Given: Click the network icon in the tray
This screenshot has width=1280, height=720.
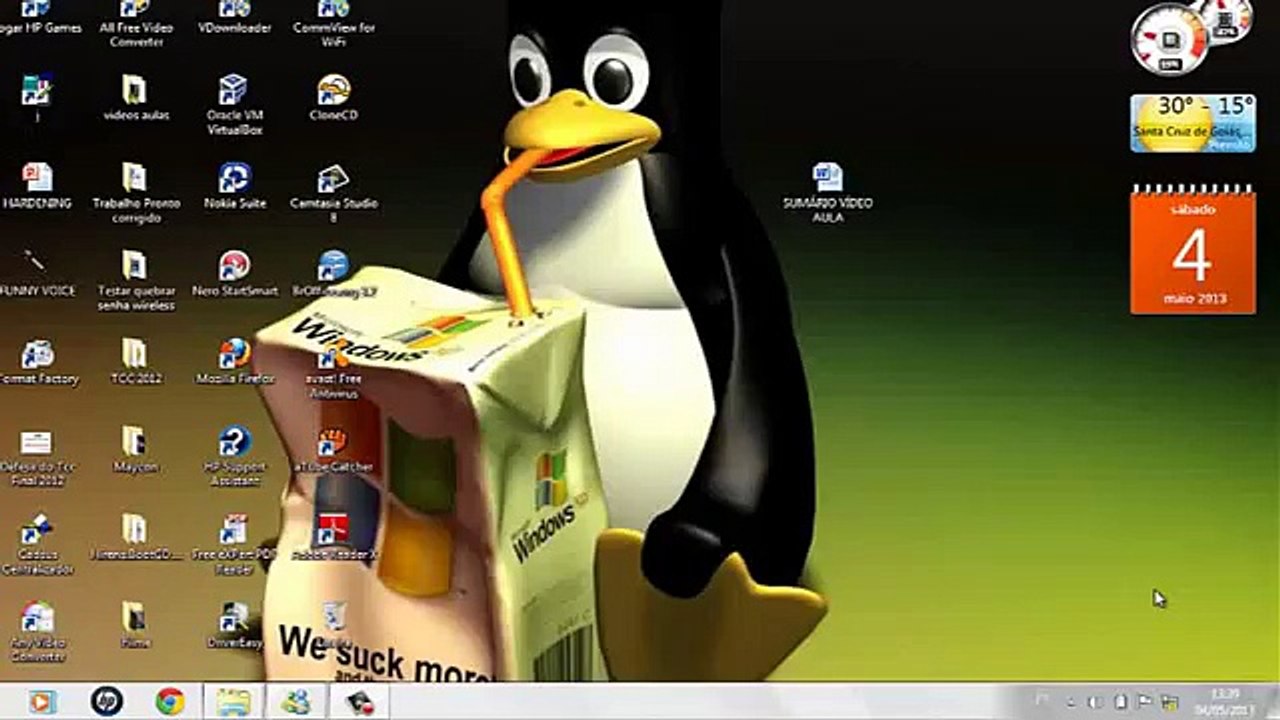Looking at the screenshot, I should point(1168,702).
